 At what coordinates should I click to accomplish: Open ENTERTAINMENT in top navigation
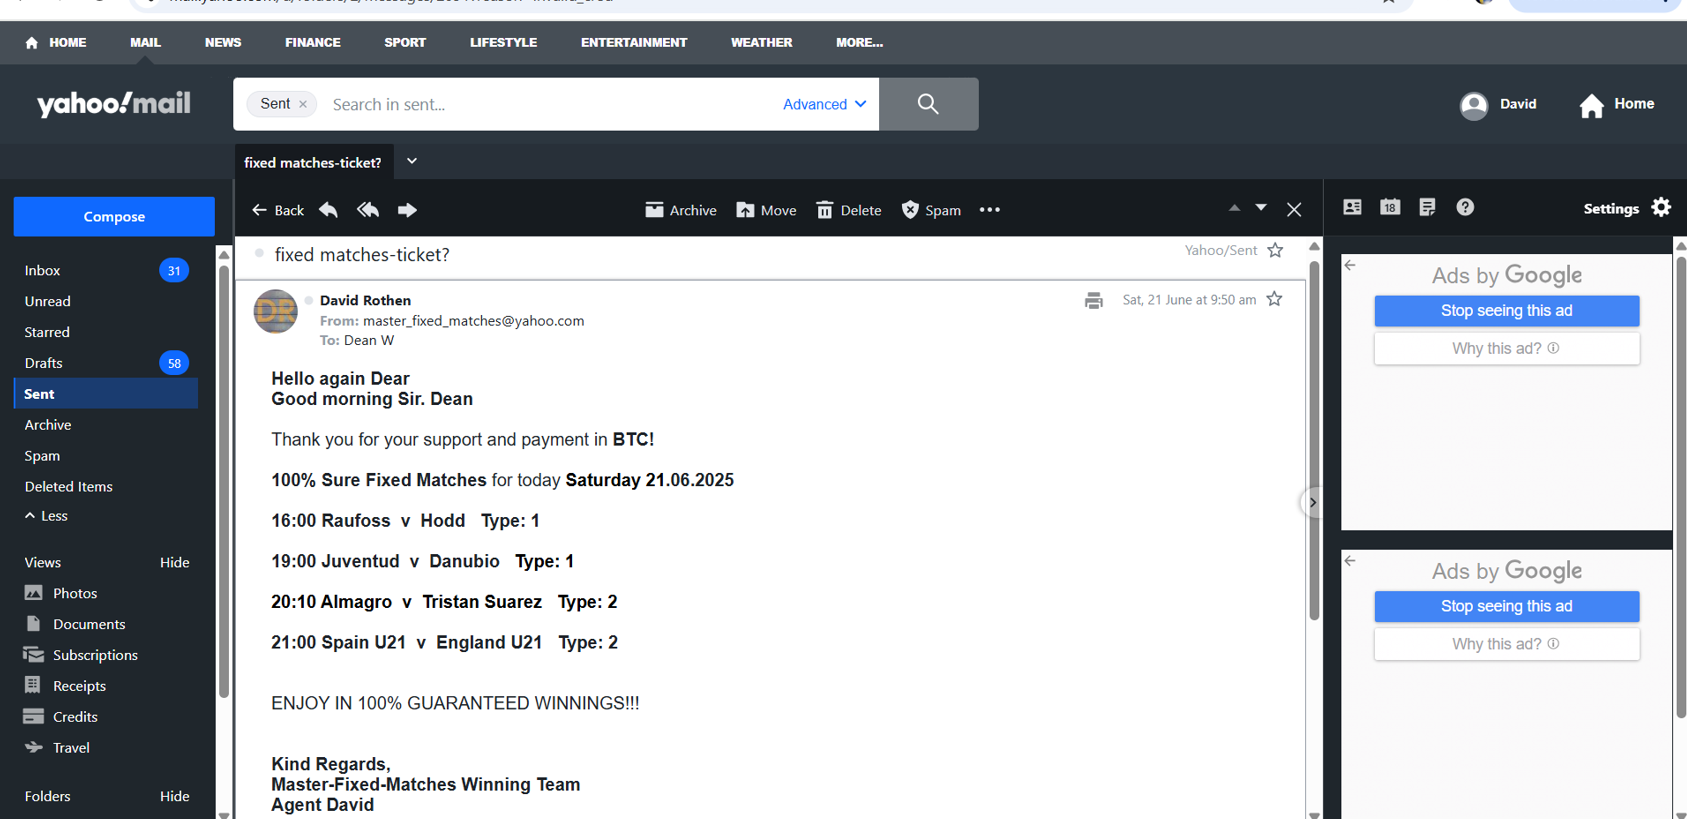pos(634,43)
